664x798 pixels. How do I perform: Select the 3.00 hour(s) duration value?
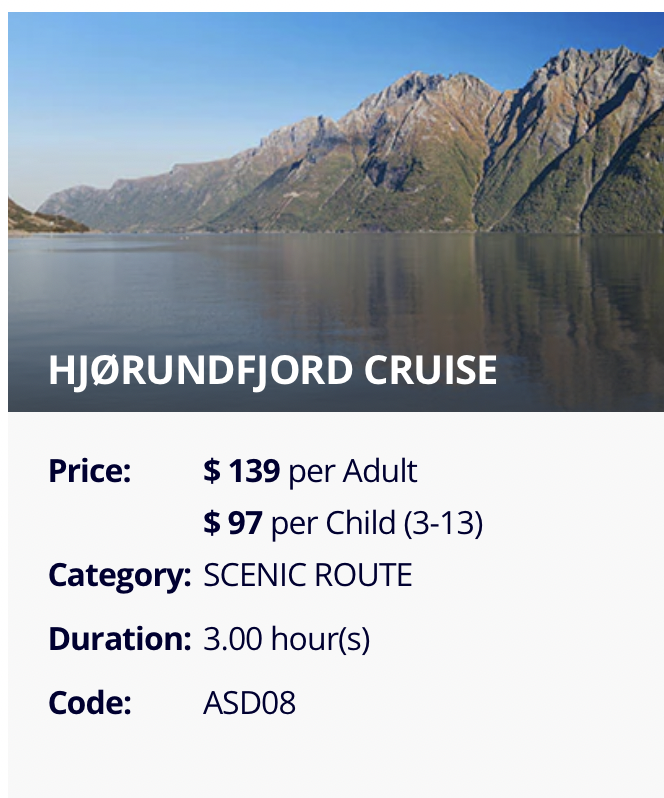point(286,639)
